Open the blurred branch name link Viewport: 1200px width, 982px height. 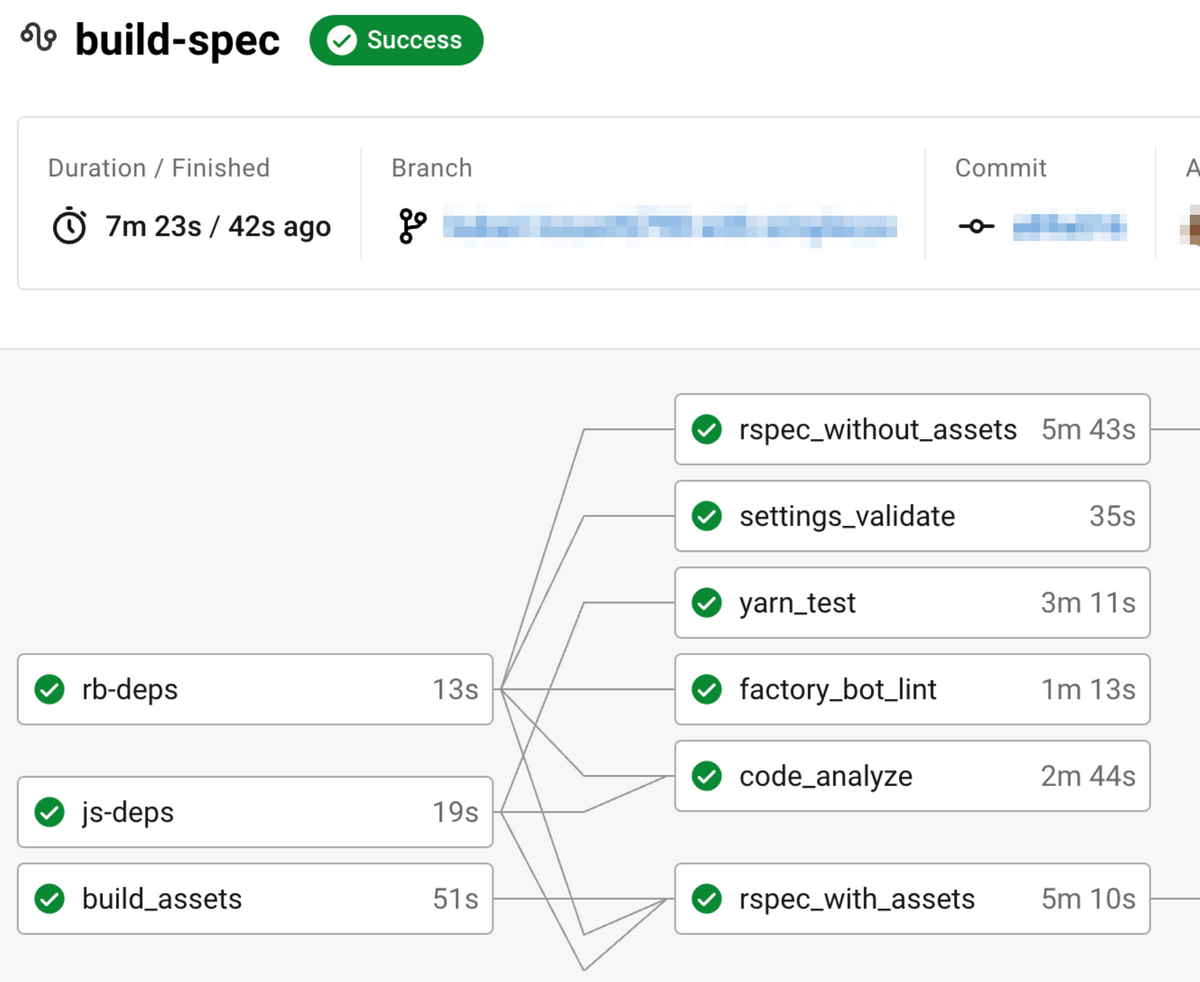click(x=669, y=227)
